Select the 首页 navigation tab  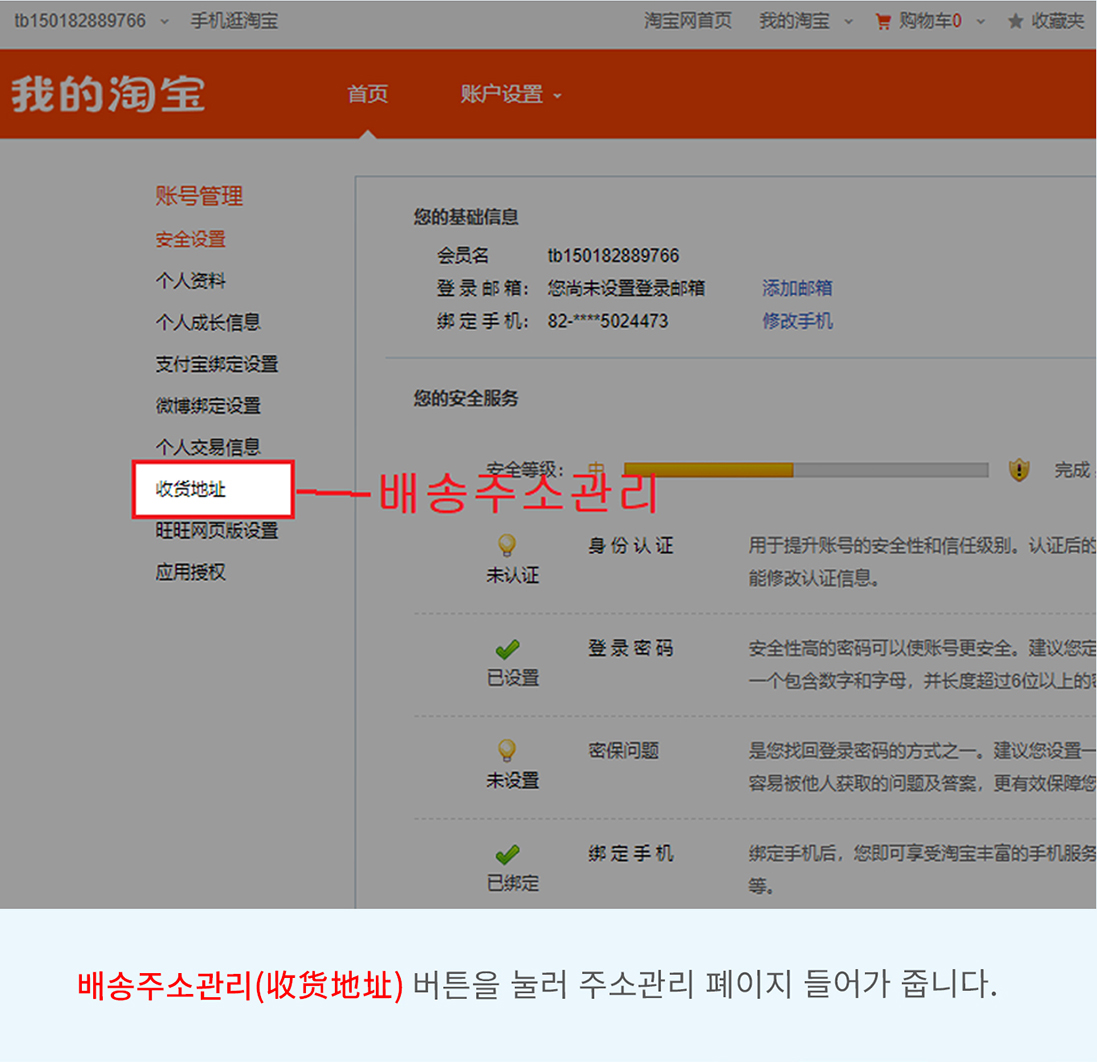tap(368, 94)
